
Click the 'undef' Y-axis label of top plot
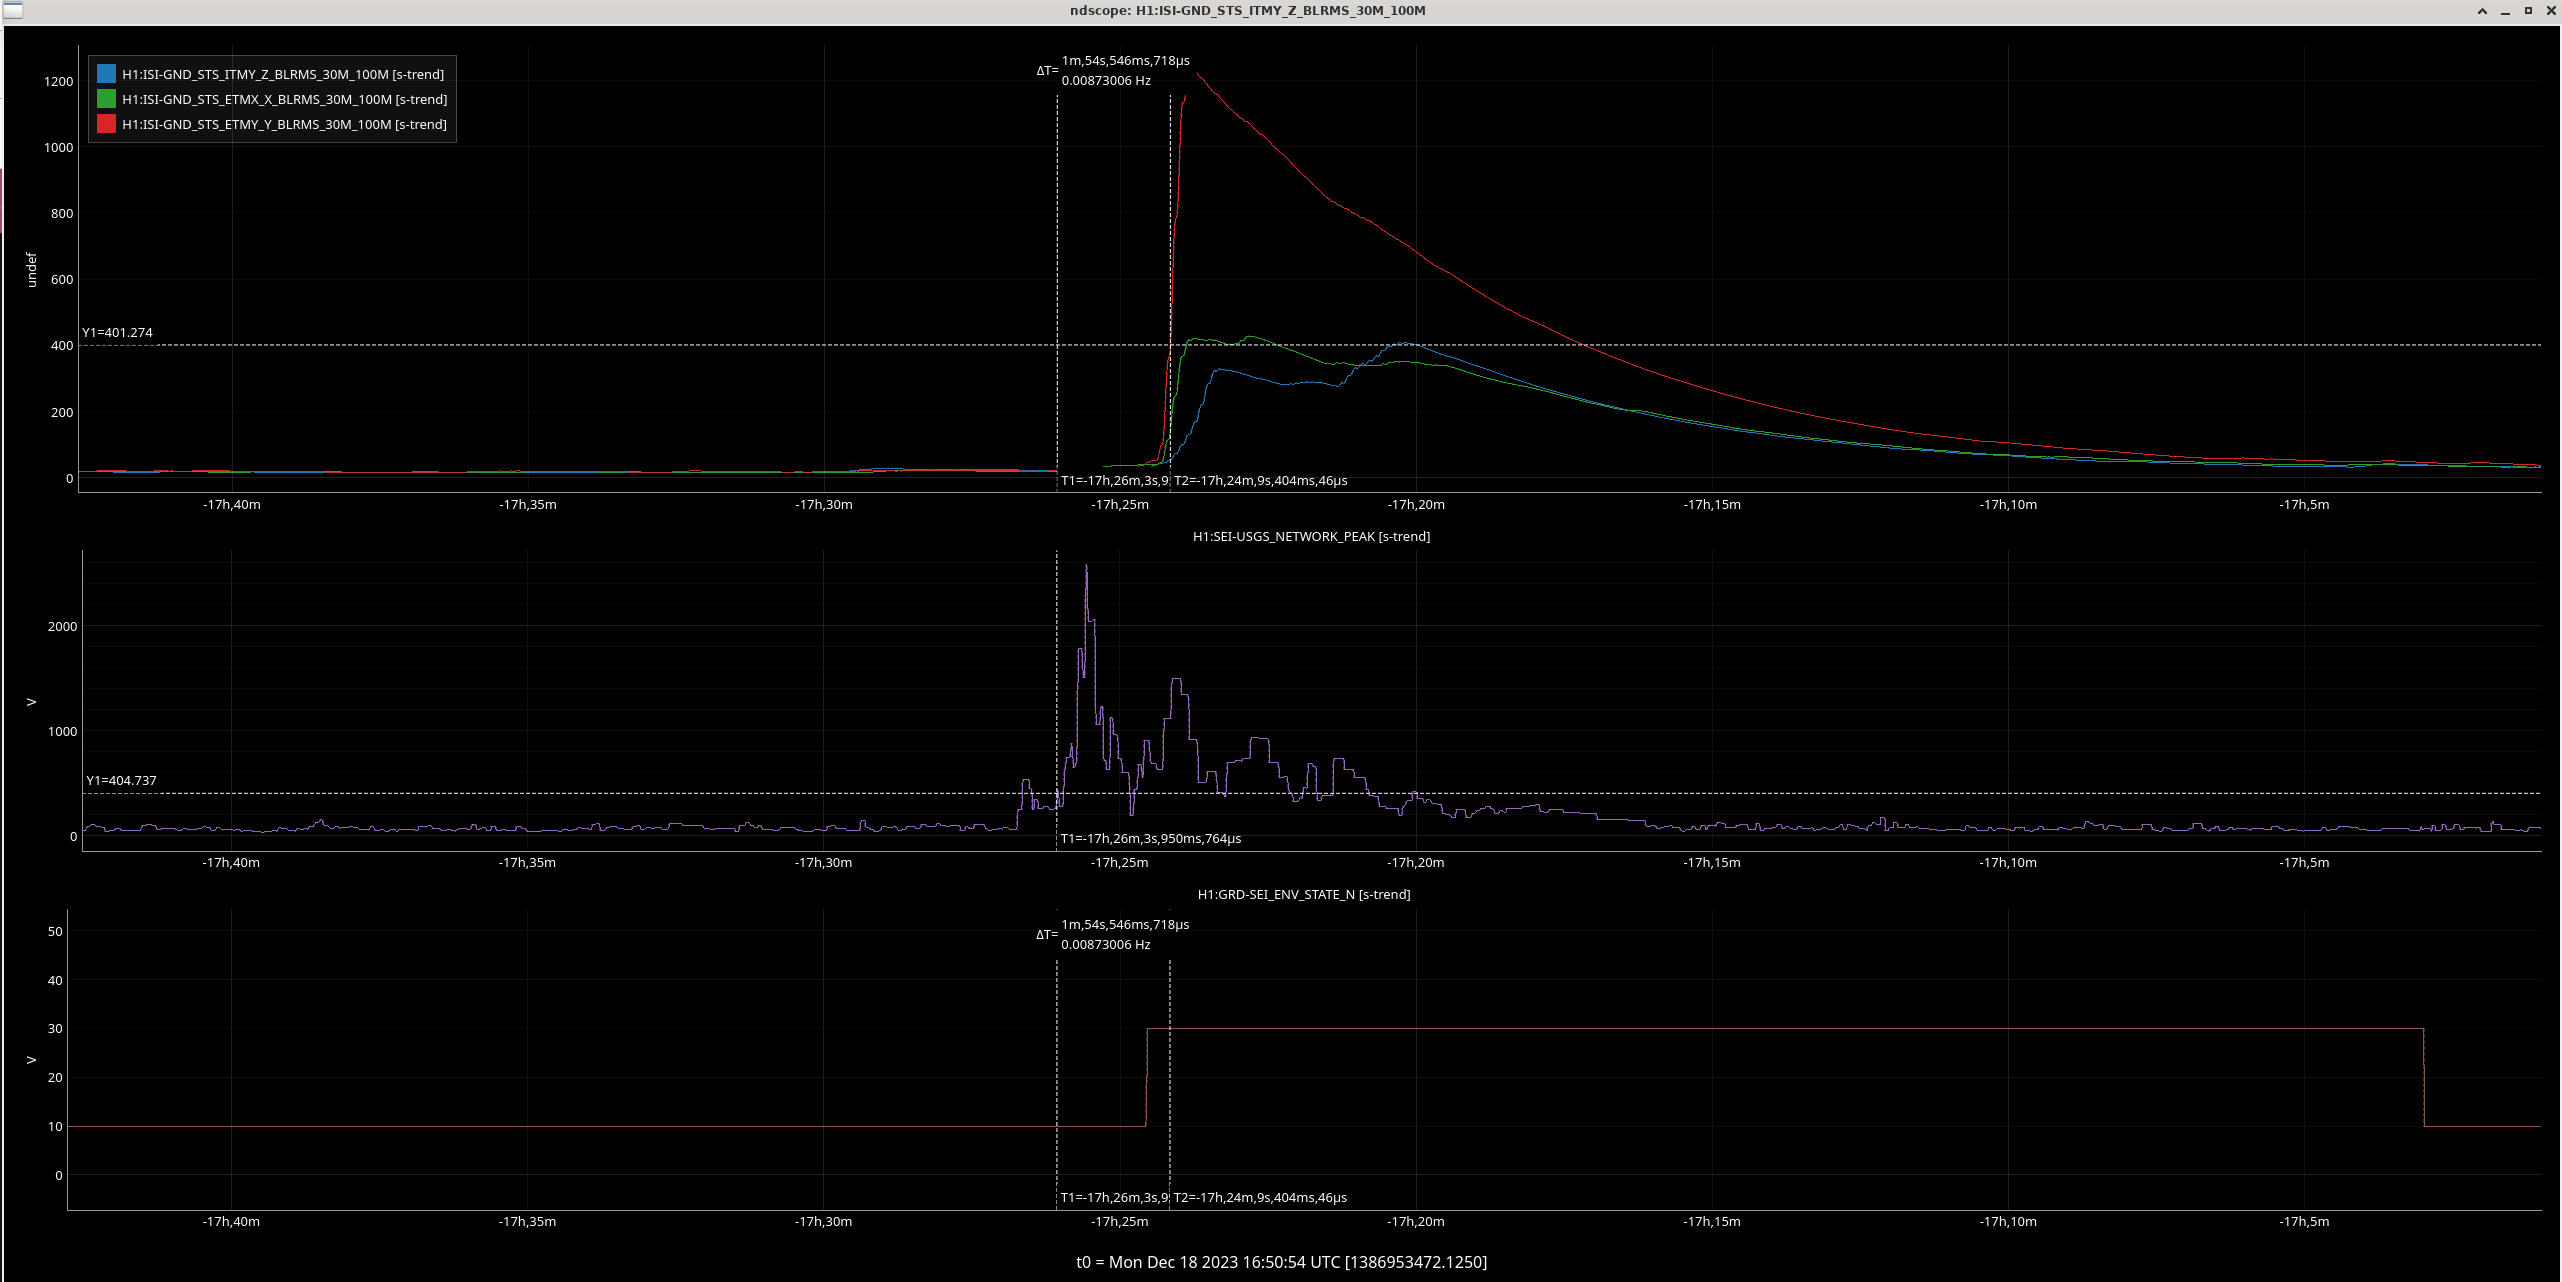pos(31,270)
